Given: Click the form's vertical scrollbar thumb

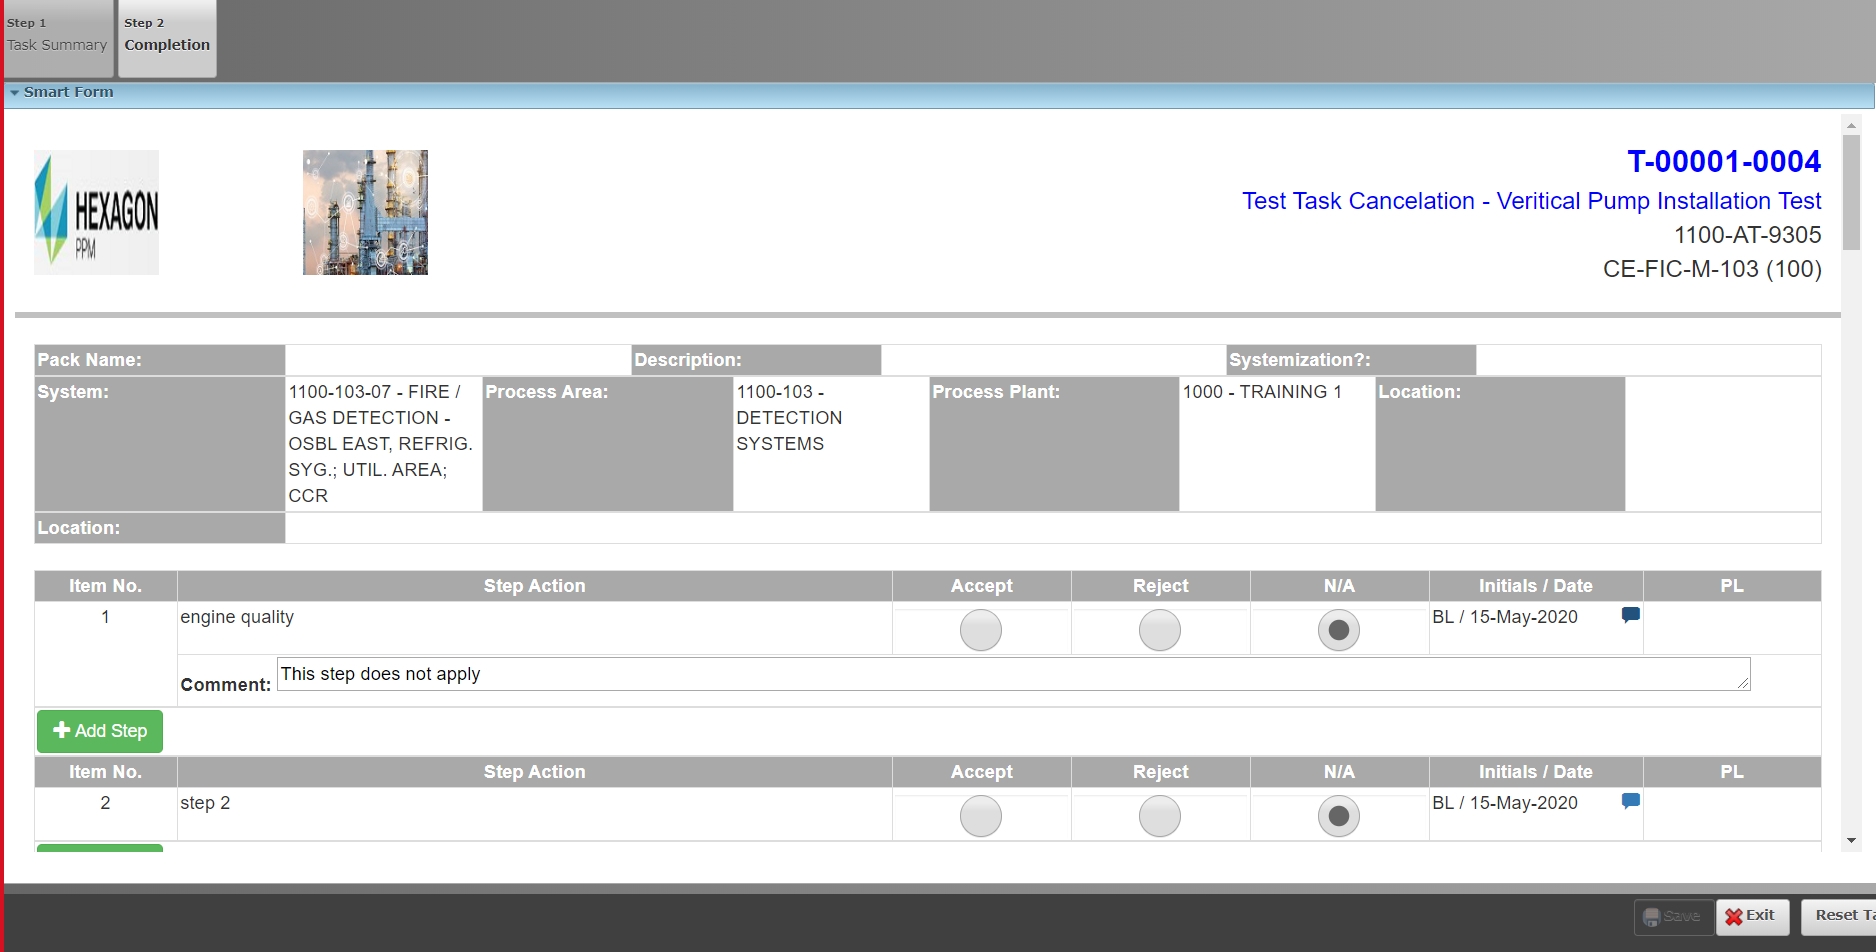Looking at the screenshot, I should point(1851,192).
